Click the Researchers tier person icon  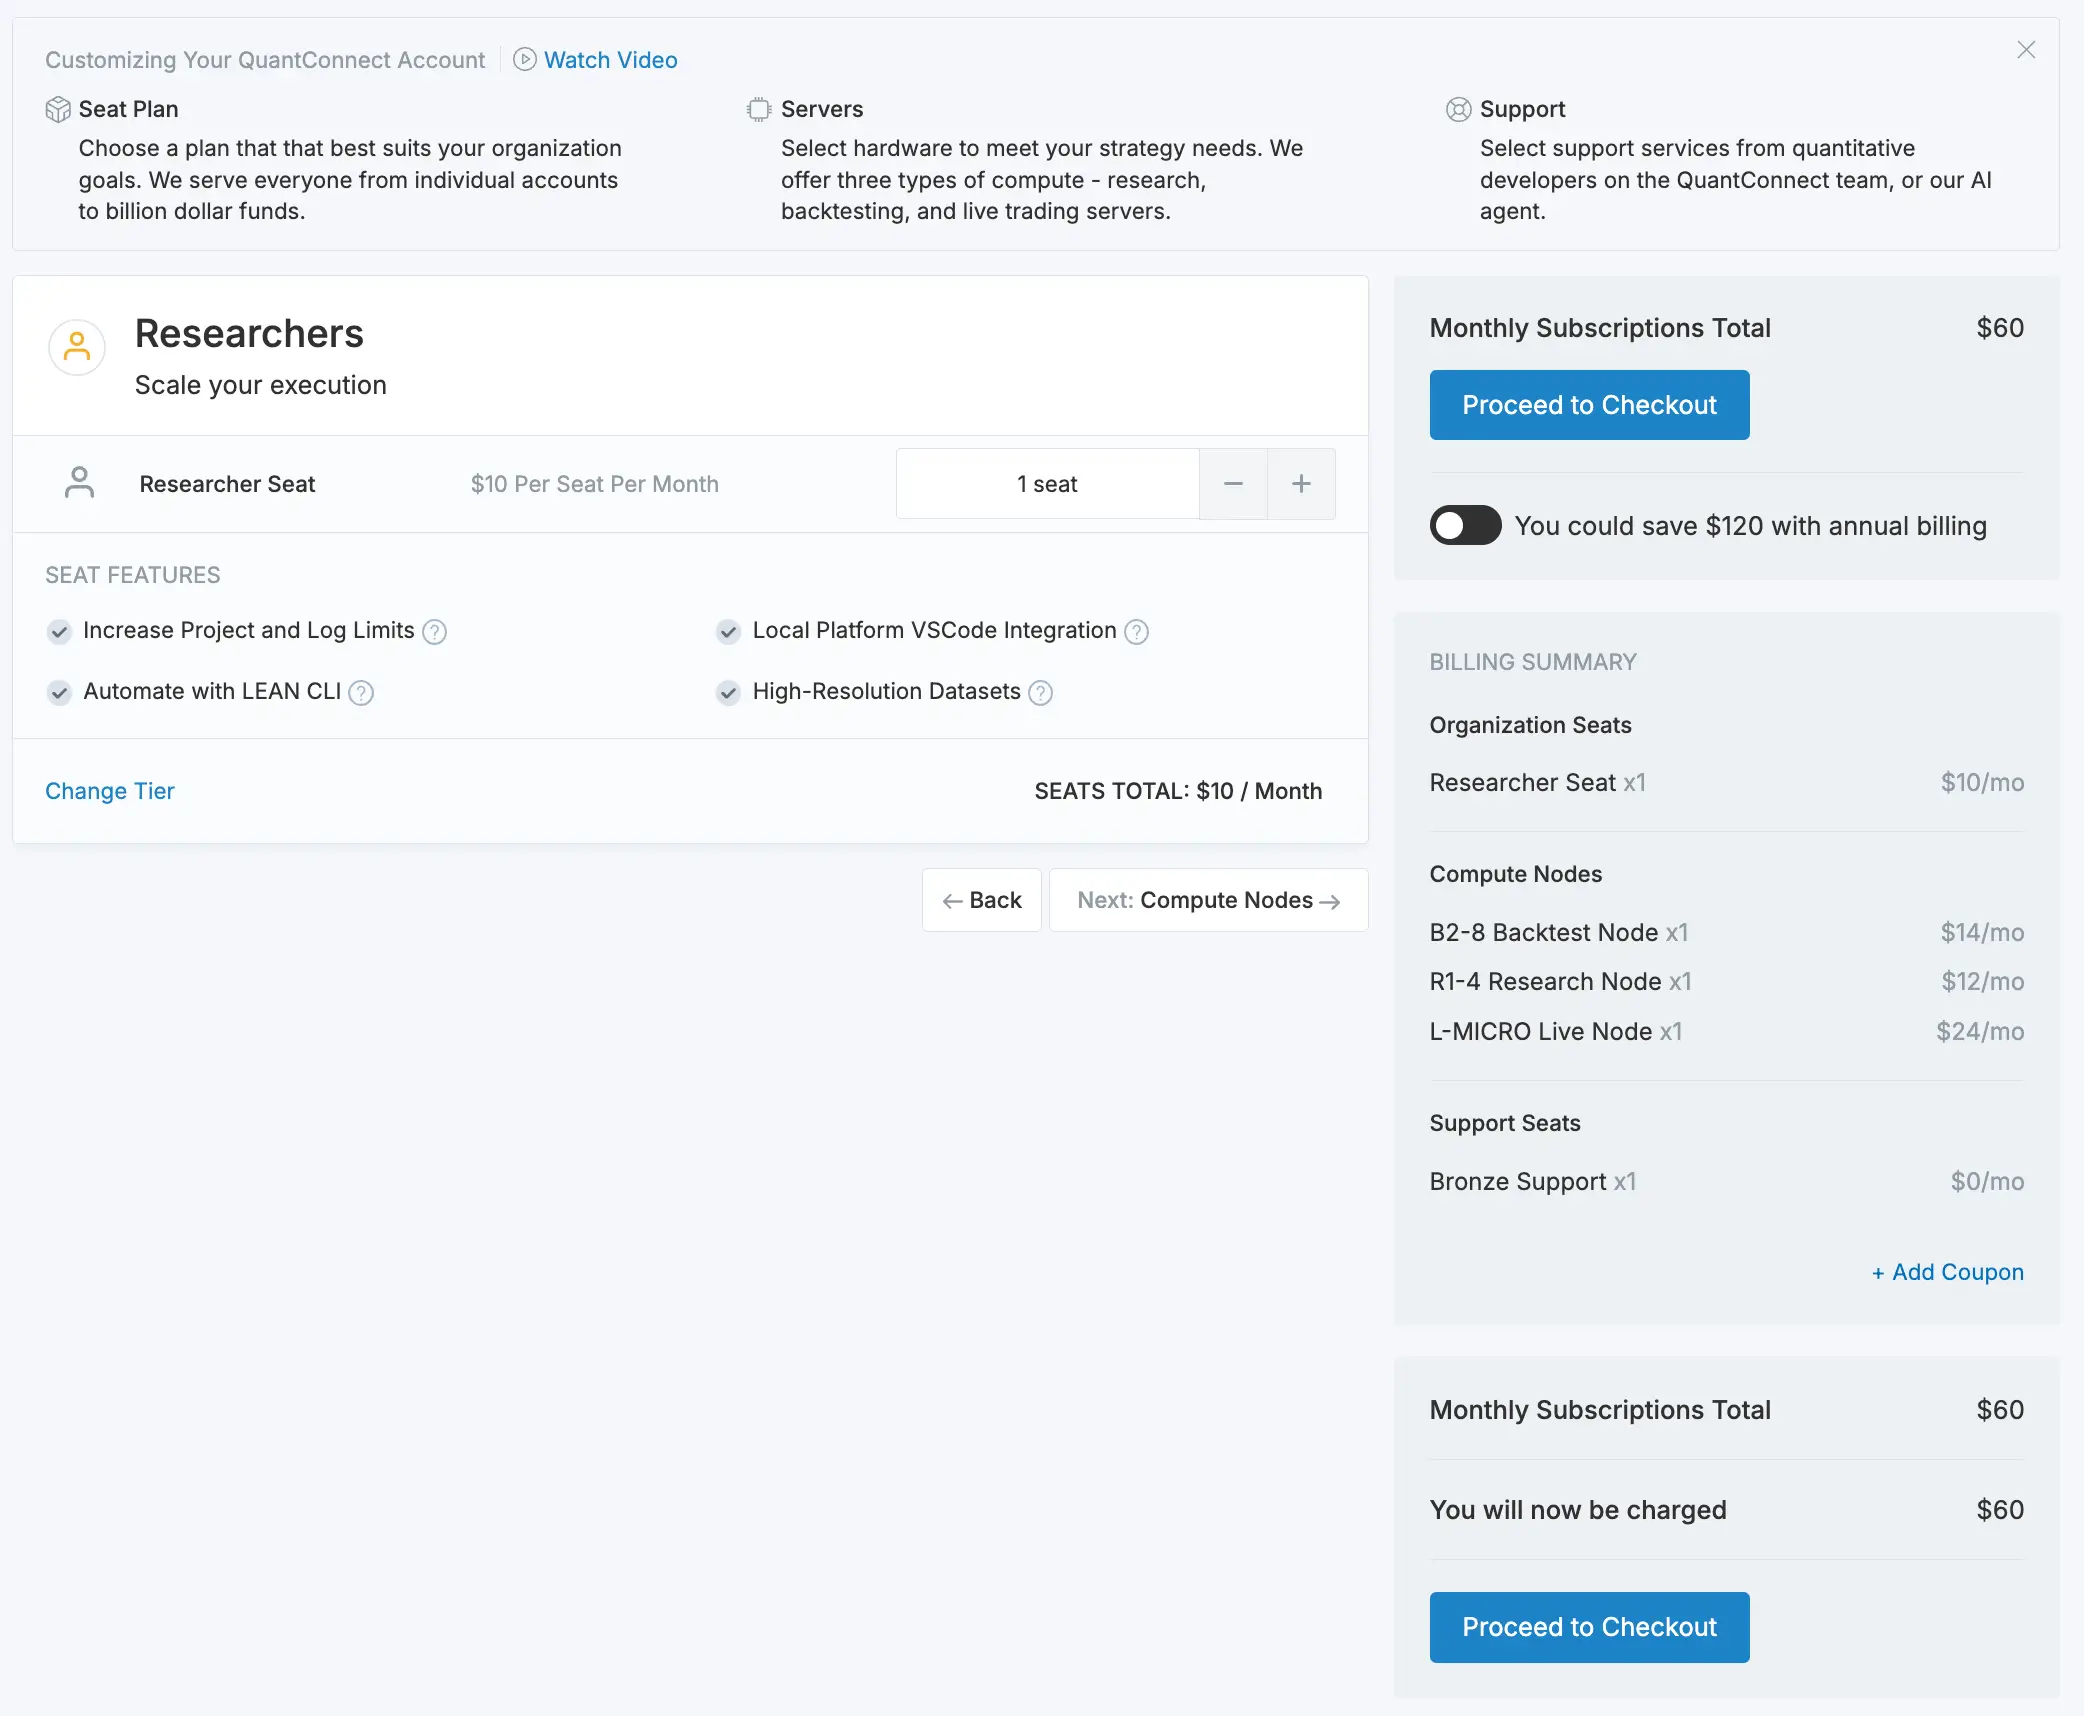click(77, 348)
